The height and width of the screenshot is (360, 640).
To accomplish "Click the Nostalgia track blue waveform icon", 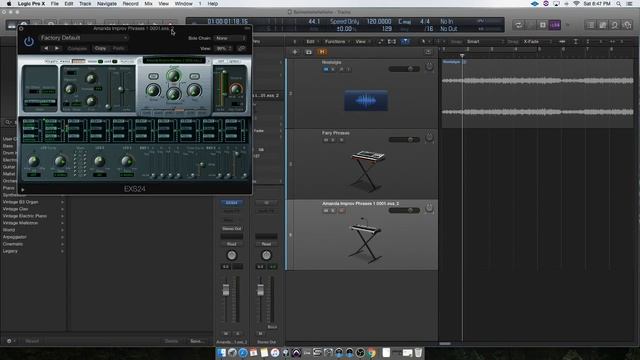I will pyautogui.click(x=366, y=101).
